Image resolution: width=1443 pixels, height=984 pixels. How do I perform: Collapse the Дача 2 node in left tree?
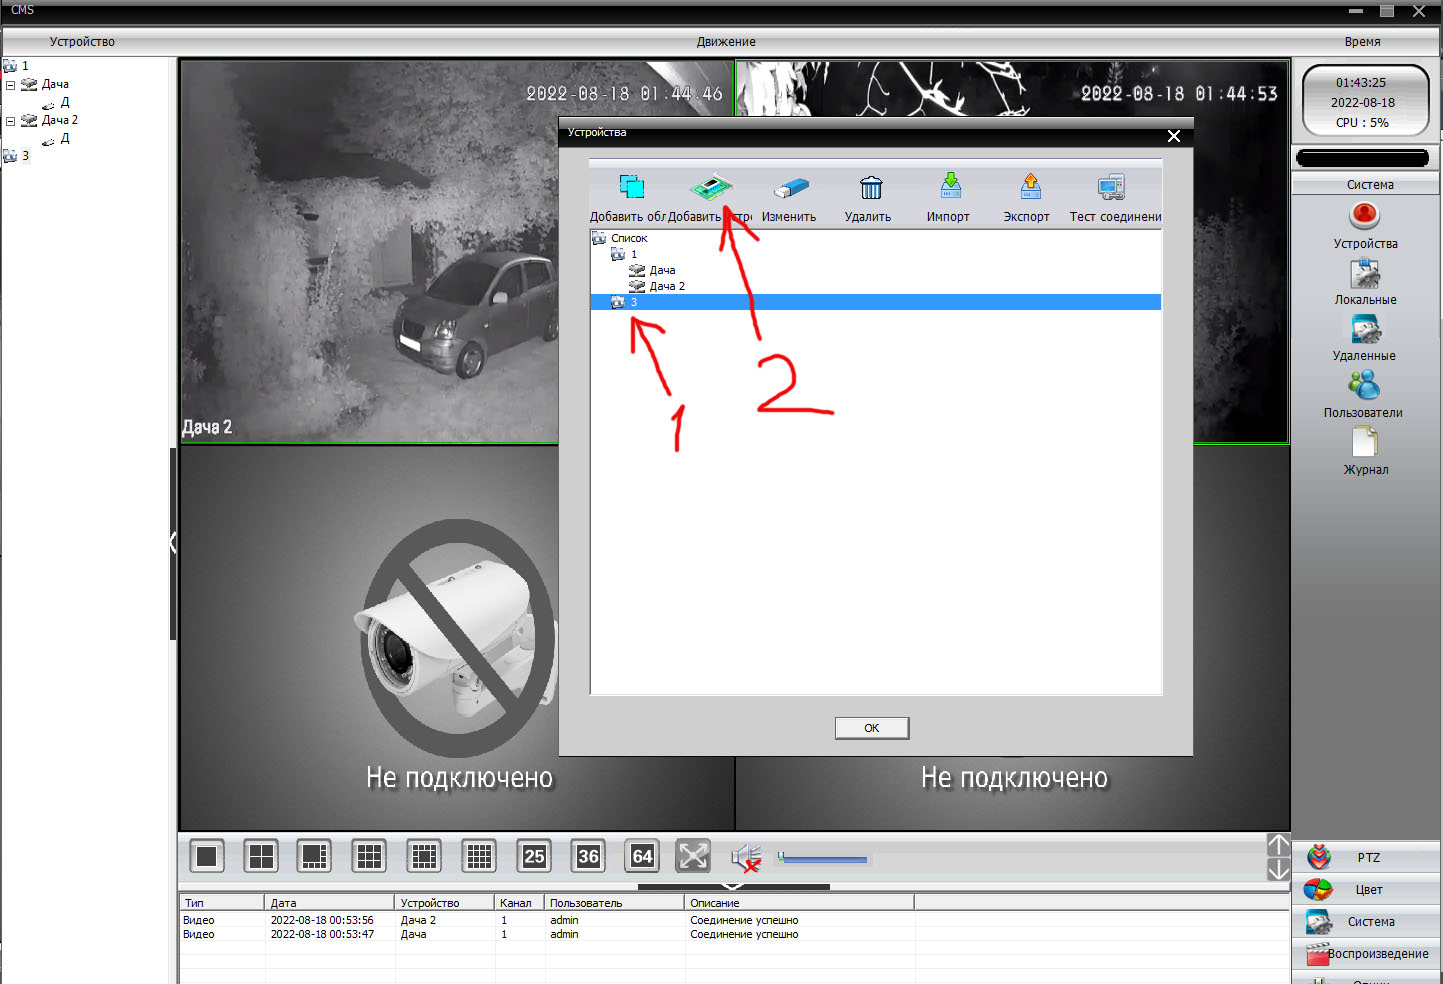[x=11, y=121]
